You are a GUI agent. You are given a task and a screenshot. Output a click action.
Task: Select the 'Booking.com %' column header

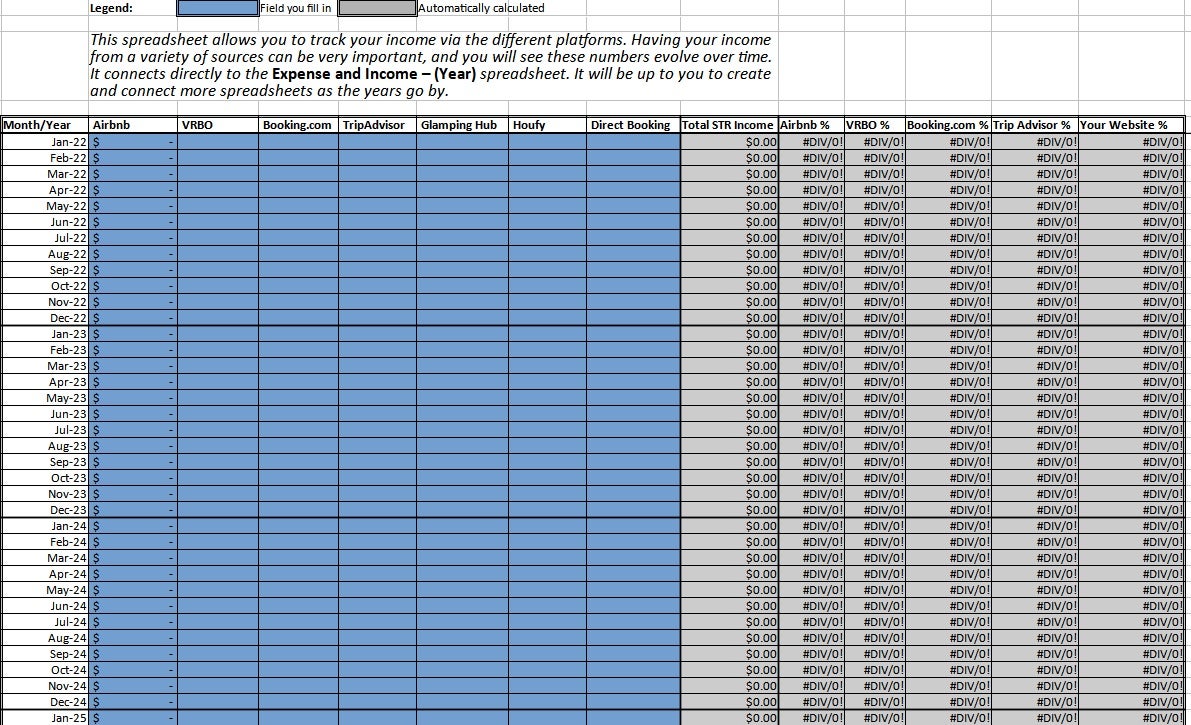point(949,125)
